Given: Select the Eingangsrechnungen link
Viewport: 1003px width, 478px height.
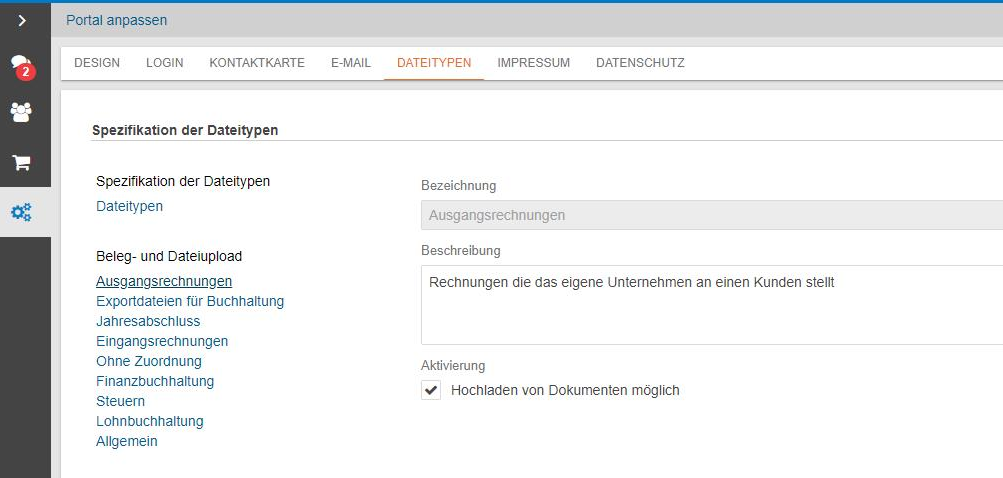Looking at the screenshot, I should pos(162,342).
